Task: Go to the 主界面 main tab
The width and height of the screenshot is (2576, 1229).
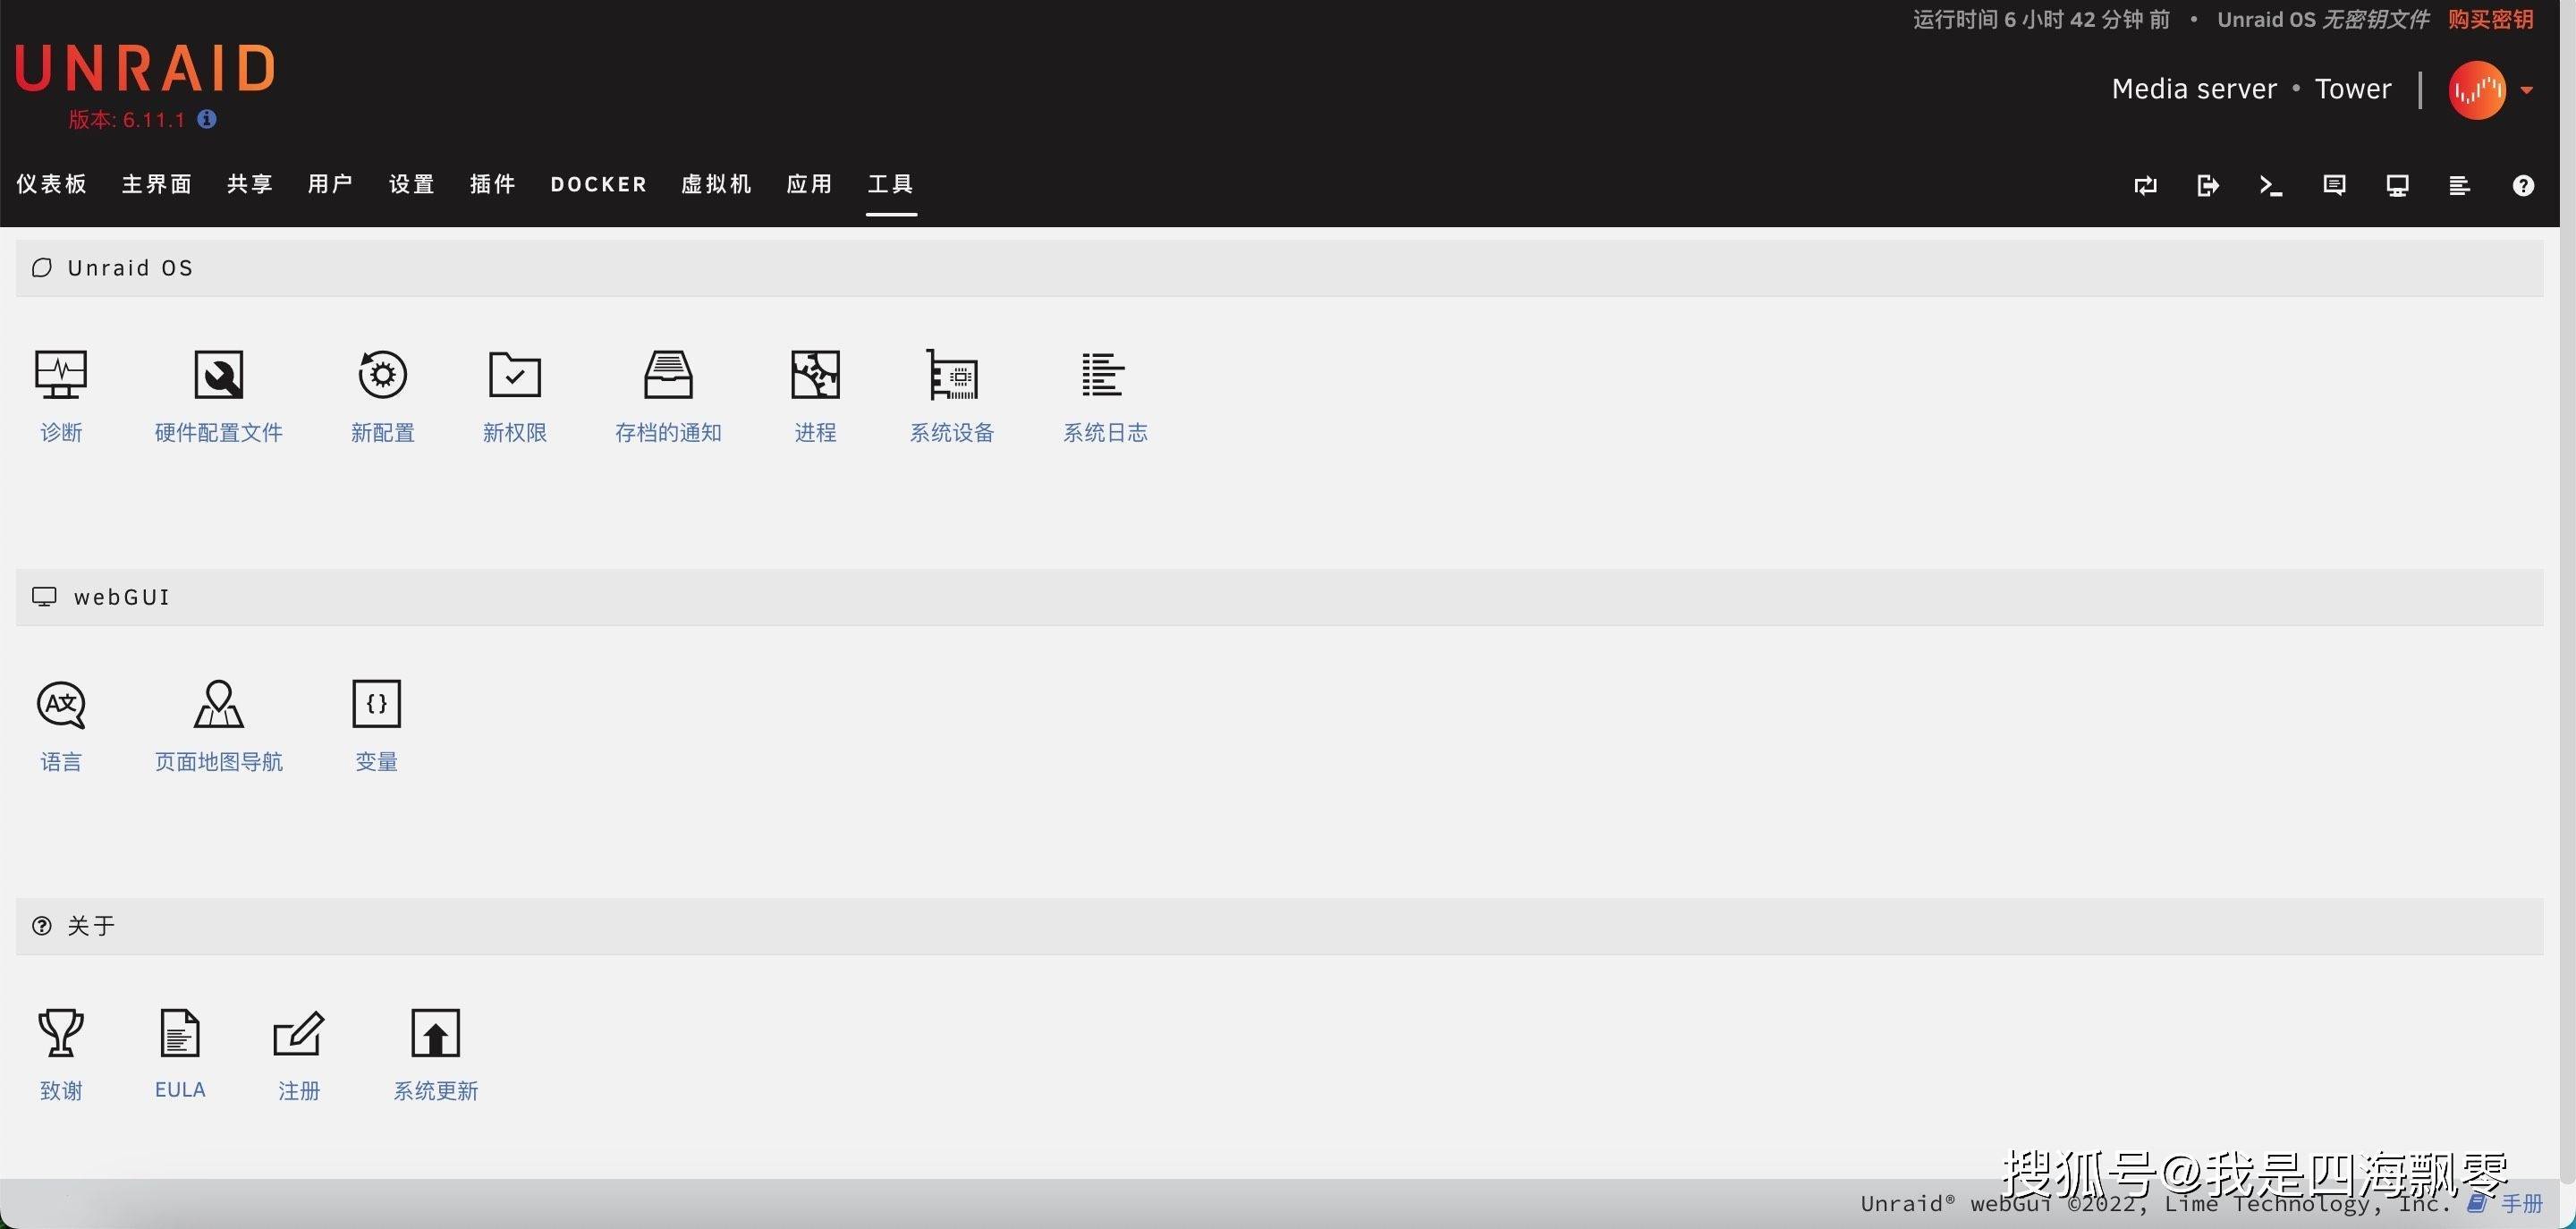Action: coord(157,184)
